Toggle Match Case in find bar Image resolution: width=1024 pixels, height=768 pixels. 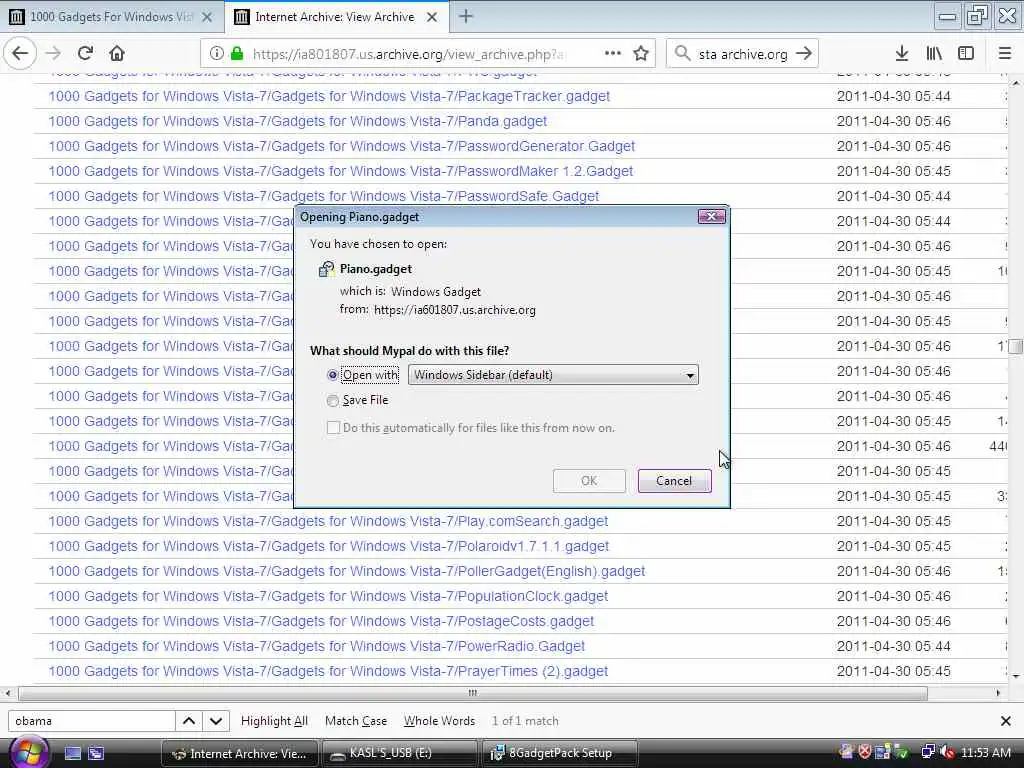pyautogui.click(x=356, y=721)
